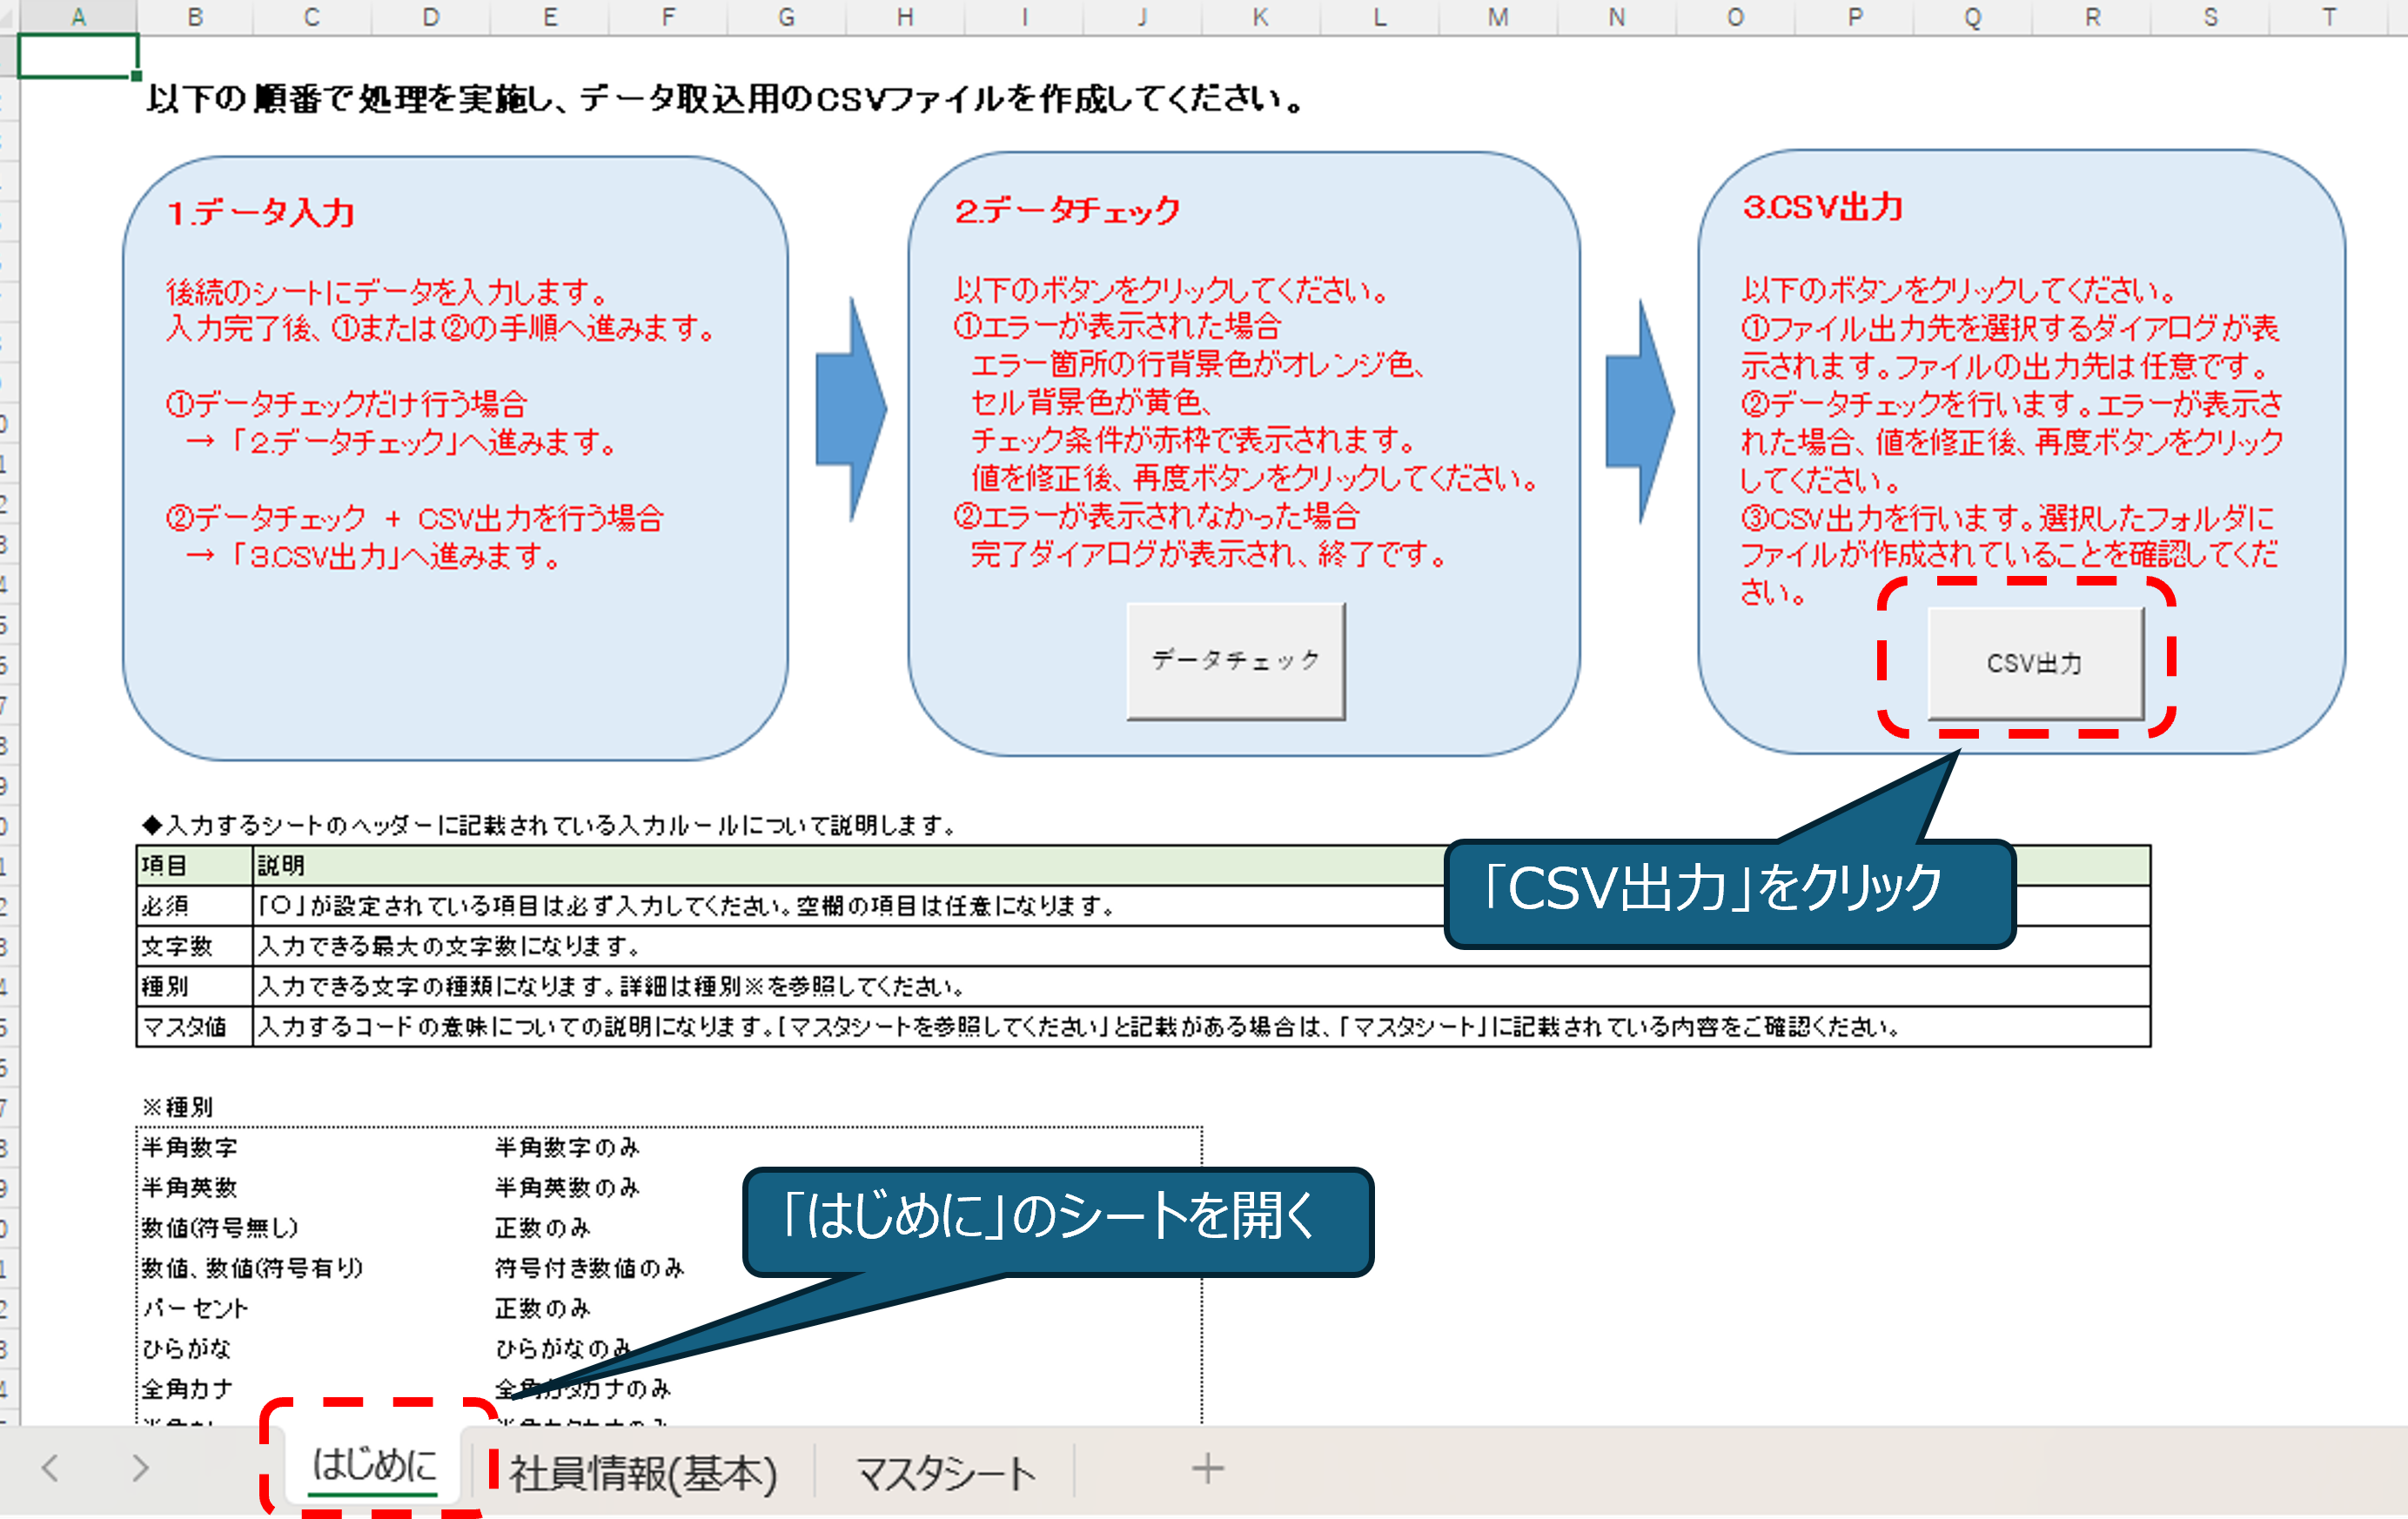Select the active cell A1
The width and height of the screenshot is (2408, 1519).
click(78, 56)
